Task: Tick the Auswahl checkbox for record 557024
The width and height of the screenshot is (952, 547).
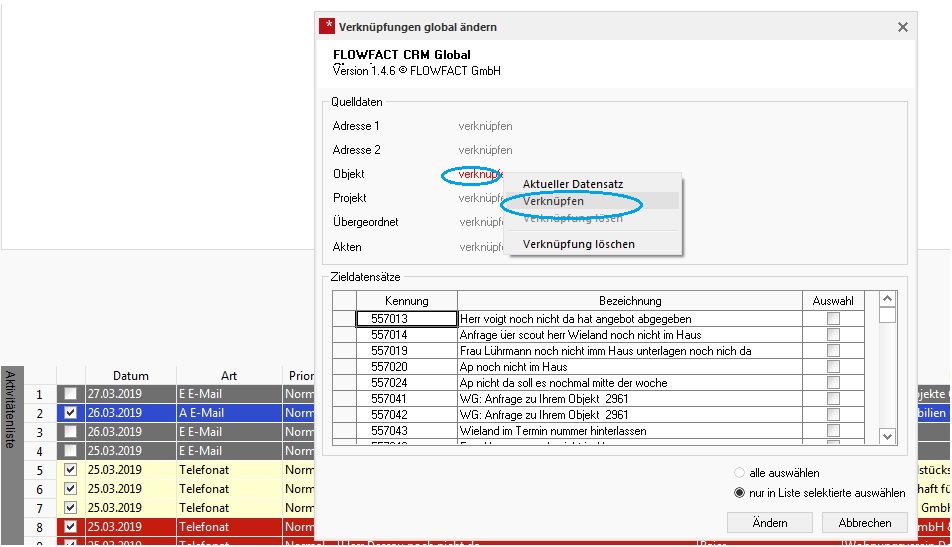Action: [833, 382]
